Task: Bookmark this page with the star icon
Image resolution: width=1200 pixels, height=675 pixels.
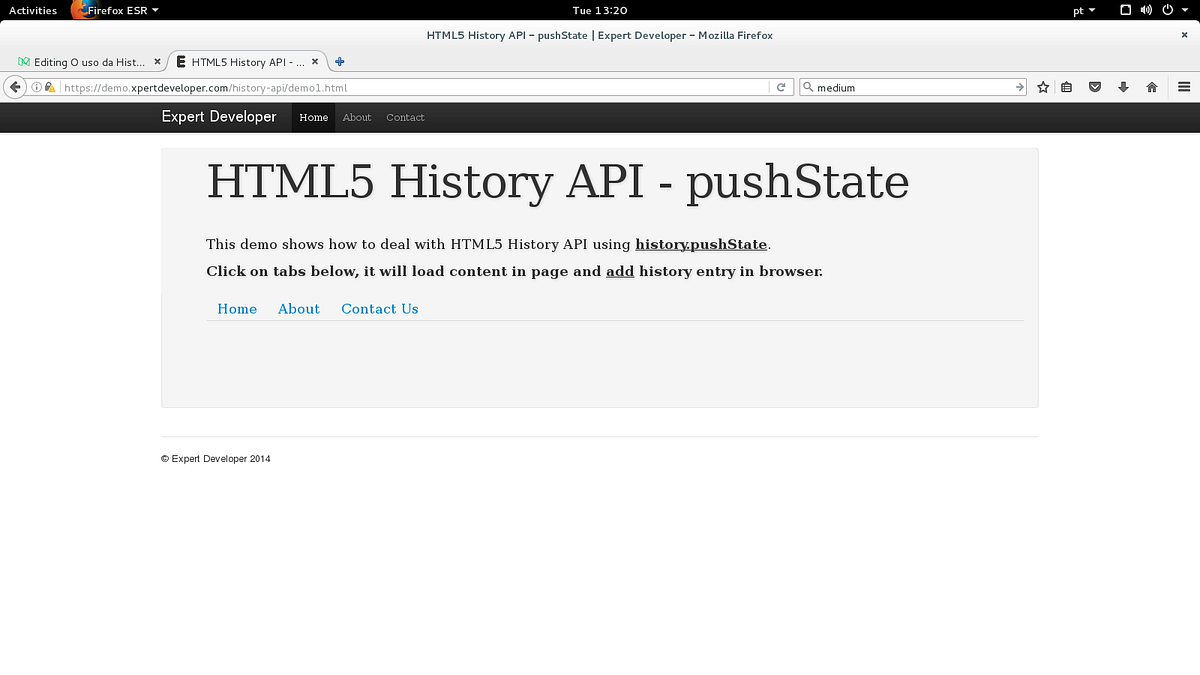Action: click(1043, 87)
